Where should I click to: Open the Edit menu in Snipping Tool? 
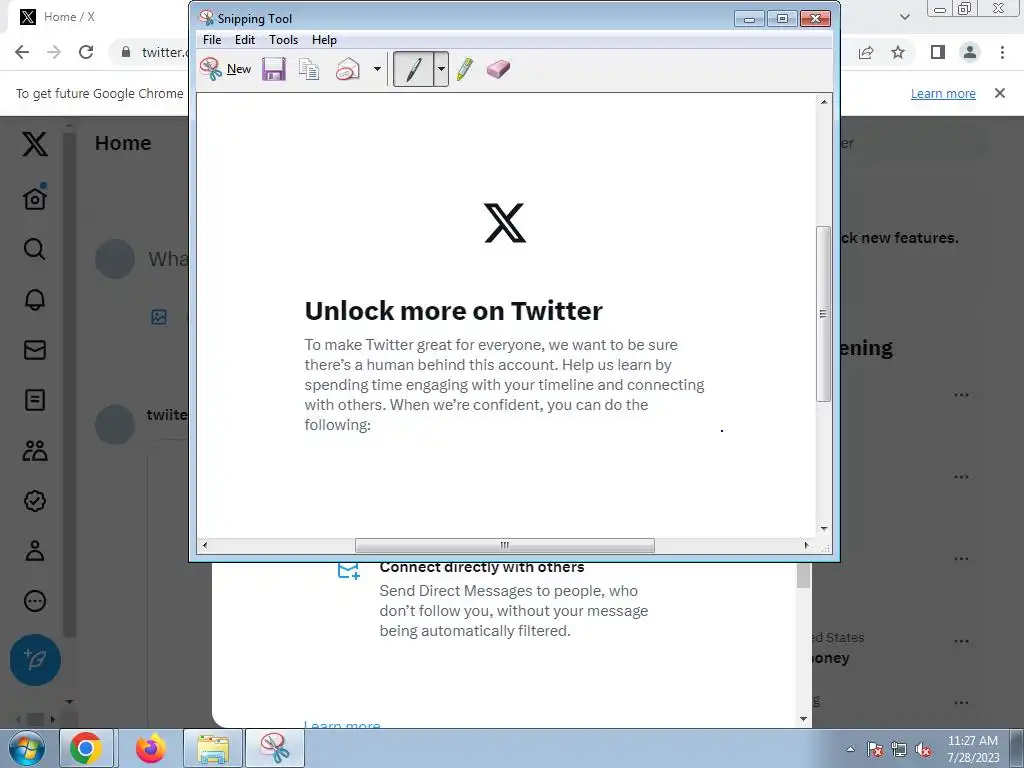[x=245, y=40]
